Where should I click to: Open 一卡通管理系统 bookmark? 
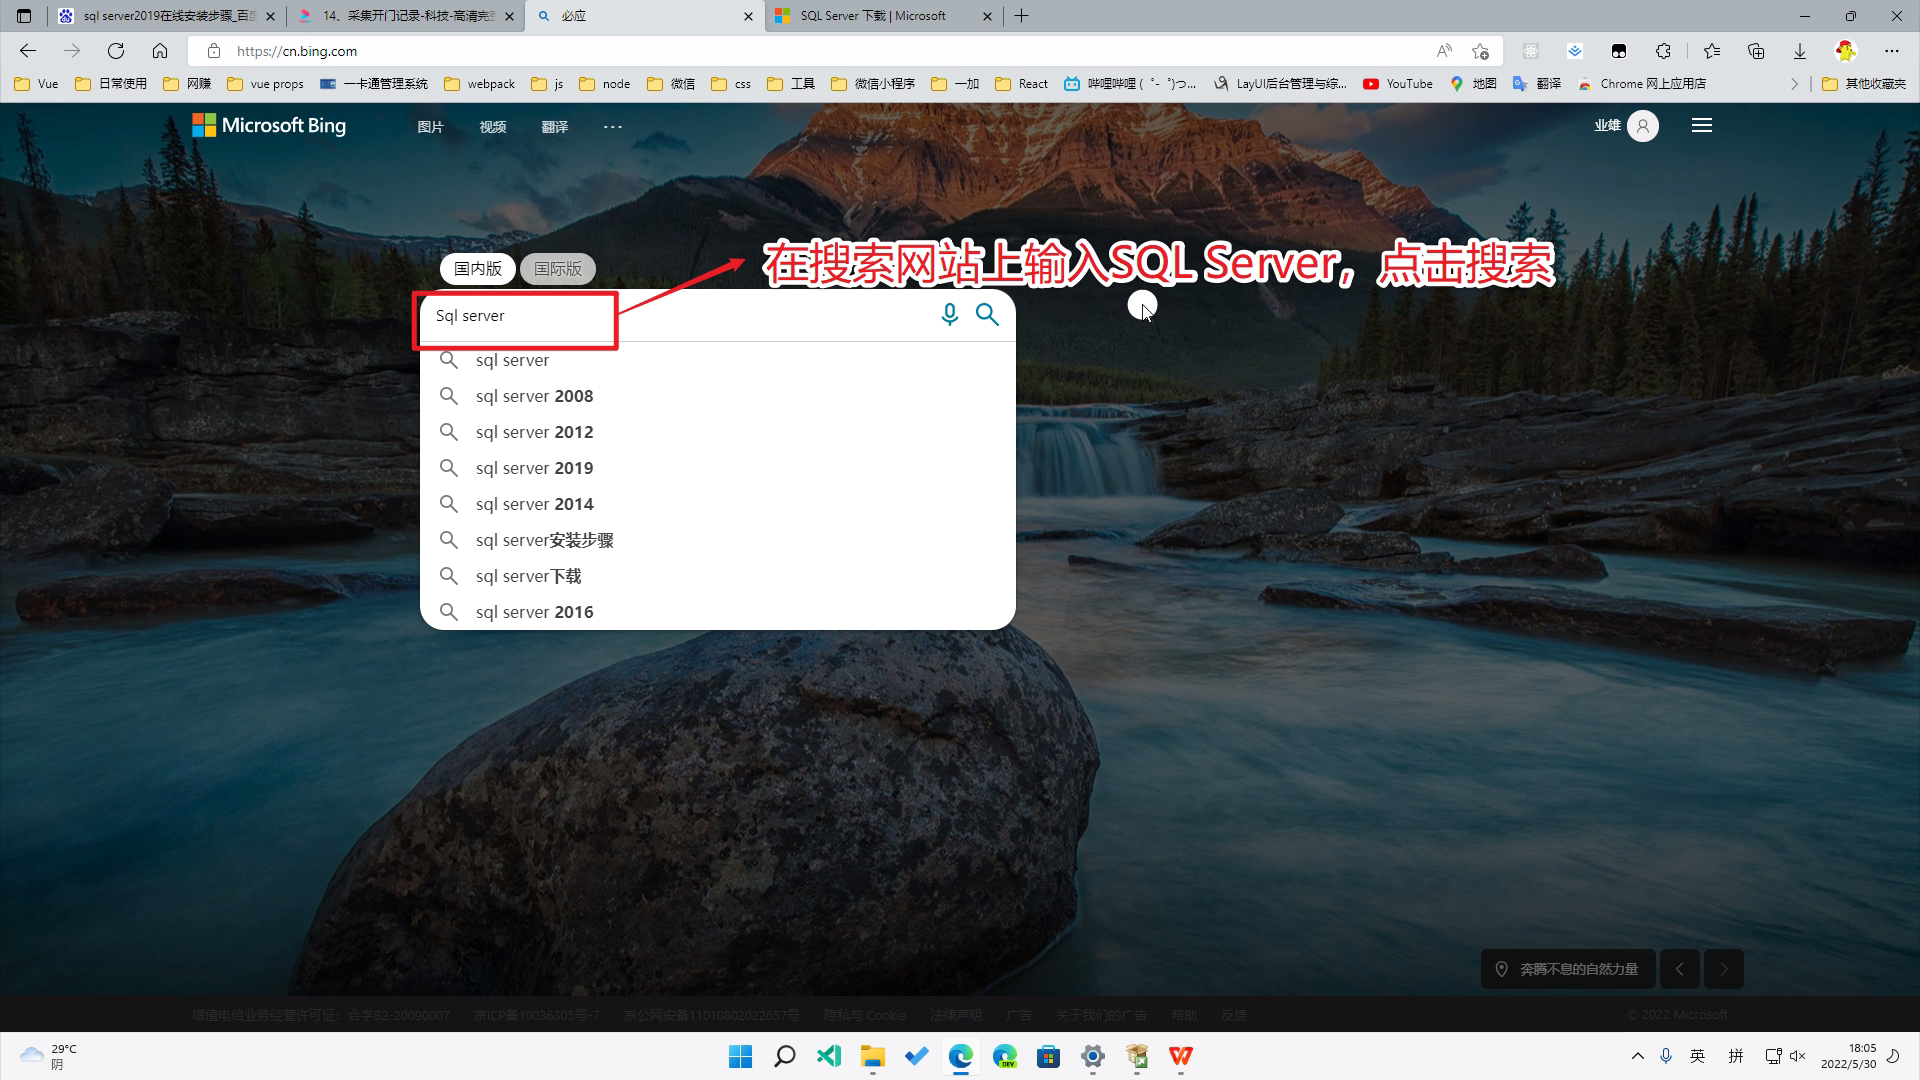click(374, 84)
